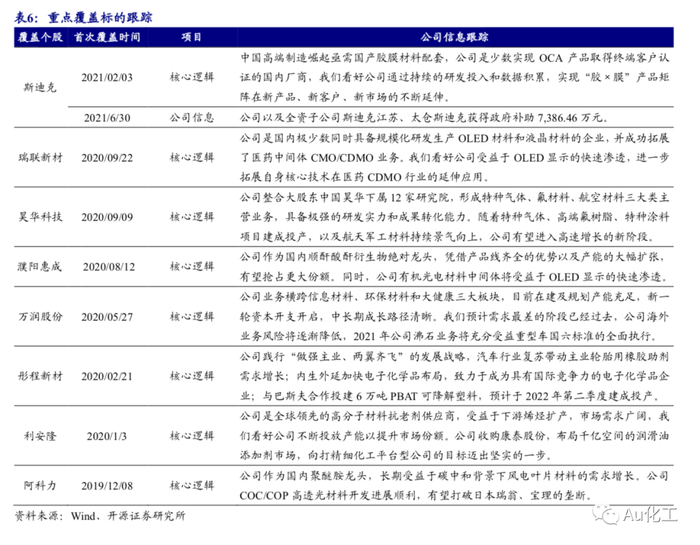Select the stock name '万润股份'

tap(41, 316)
